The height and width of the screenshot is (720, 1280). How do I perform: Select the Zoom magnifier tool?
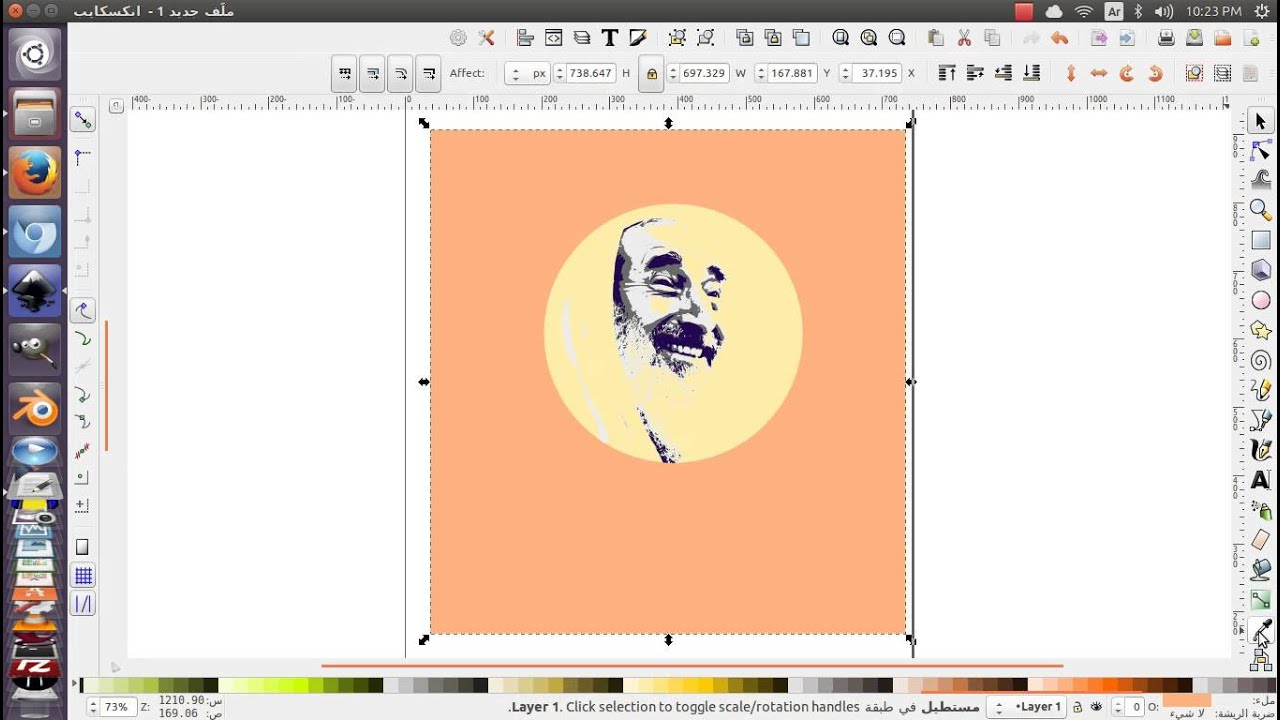pyautogui.click(x=1260, y=210)
